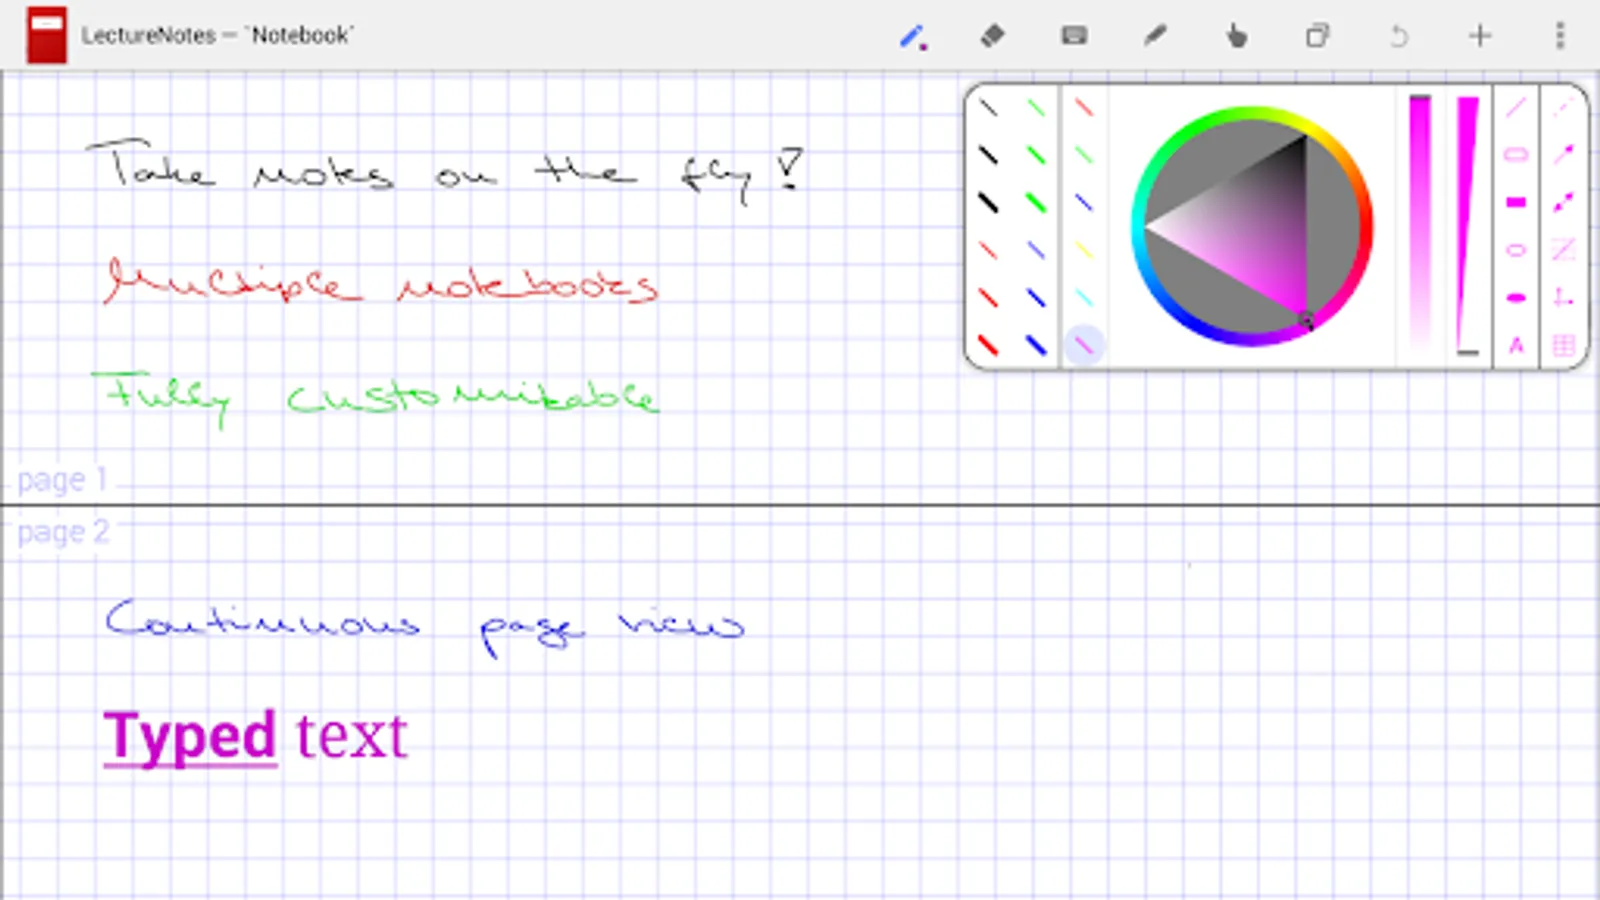Image resolution: width=1600 pixels, height=900 pixels.
Task: Pick the yellow thin pen preset
Action: pyautogui.click(x=1084, y=250)
